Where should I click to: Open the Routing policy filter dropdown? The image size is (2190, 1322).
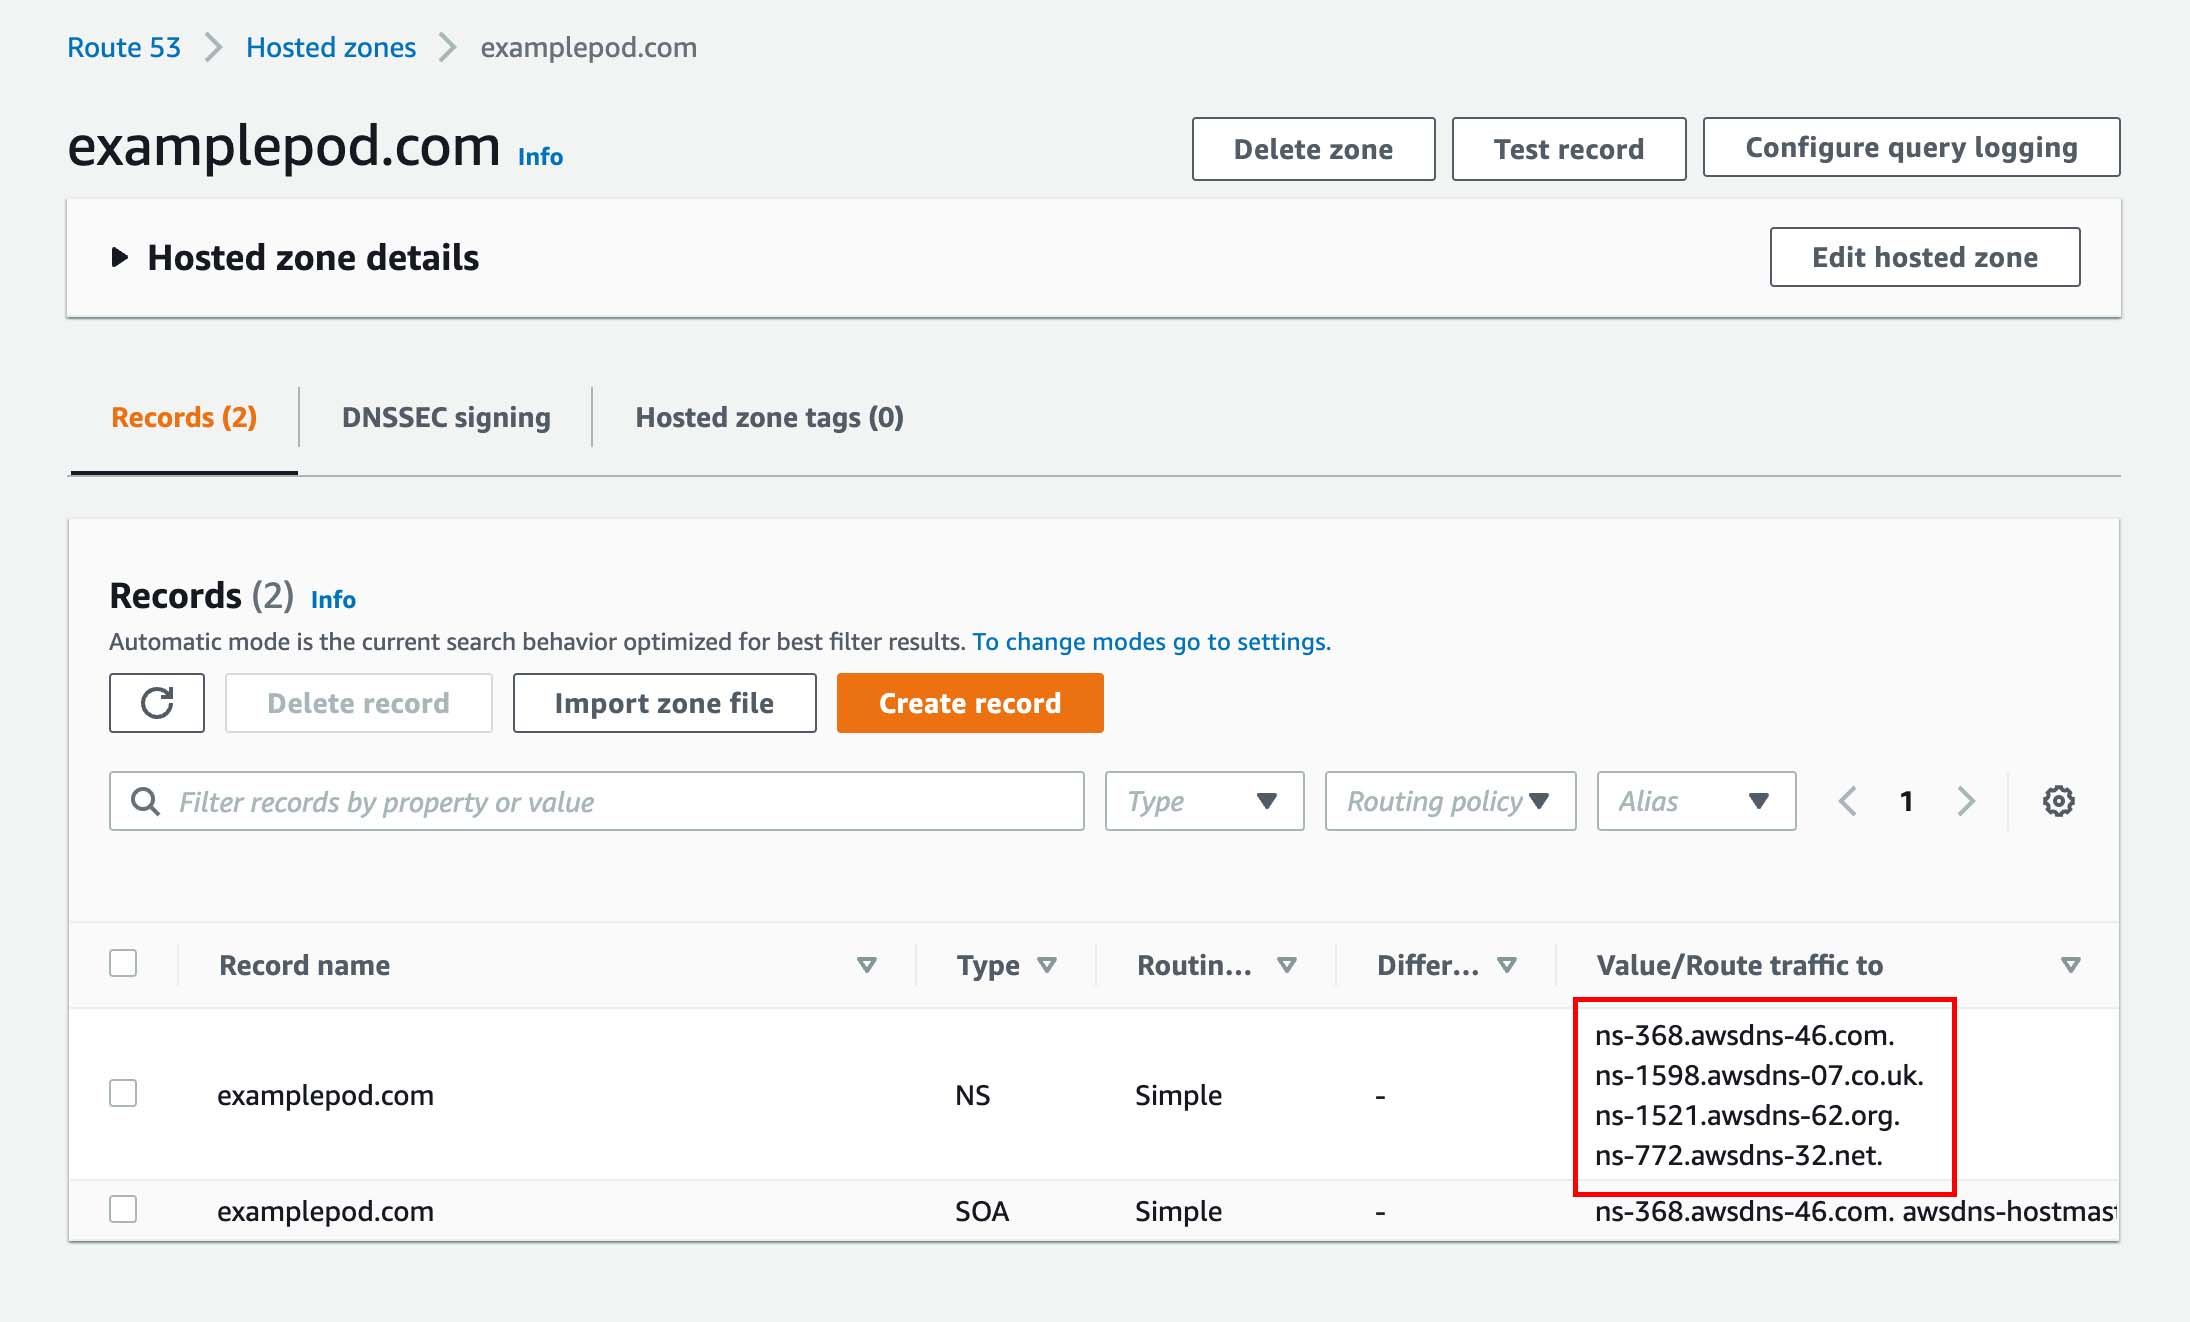tap(1450, 801)
